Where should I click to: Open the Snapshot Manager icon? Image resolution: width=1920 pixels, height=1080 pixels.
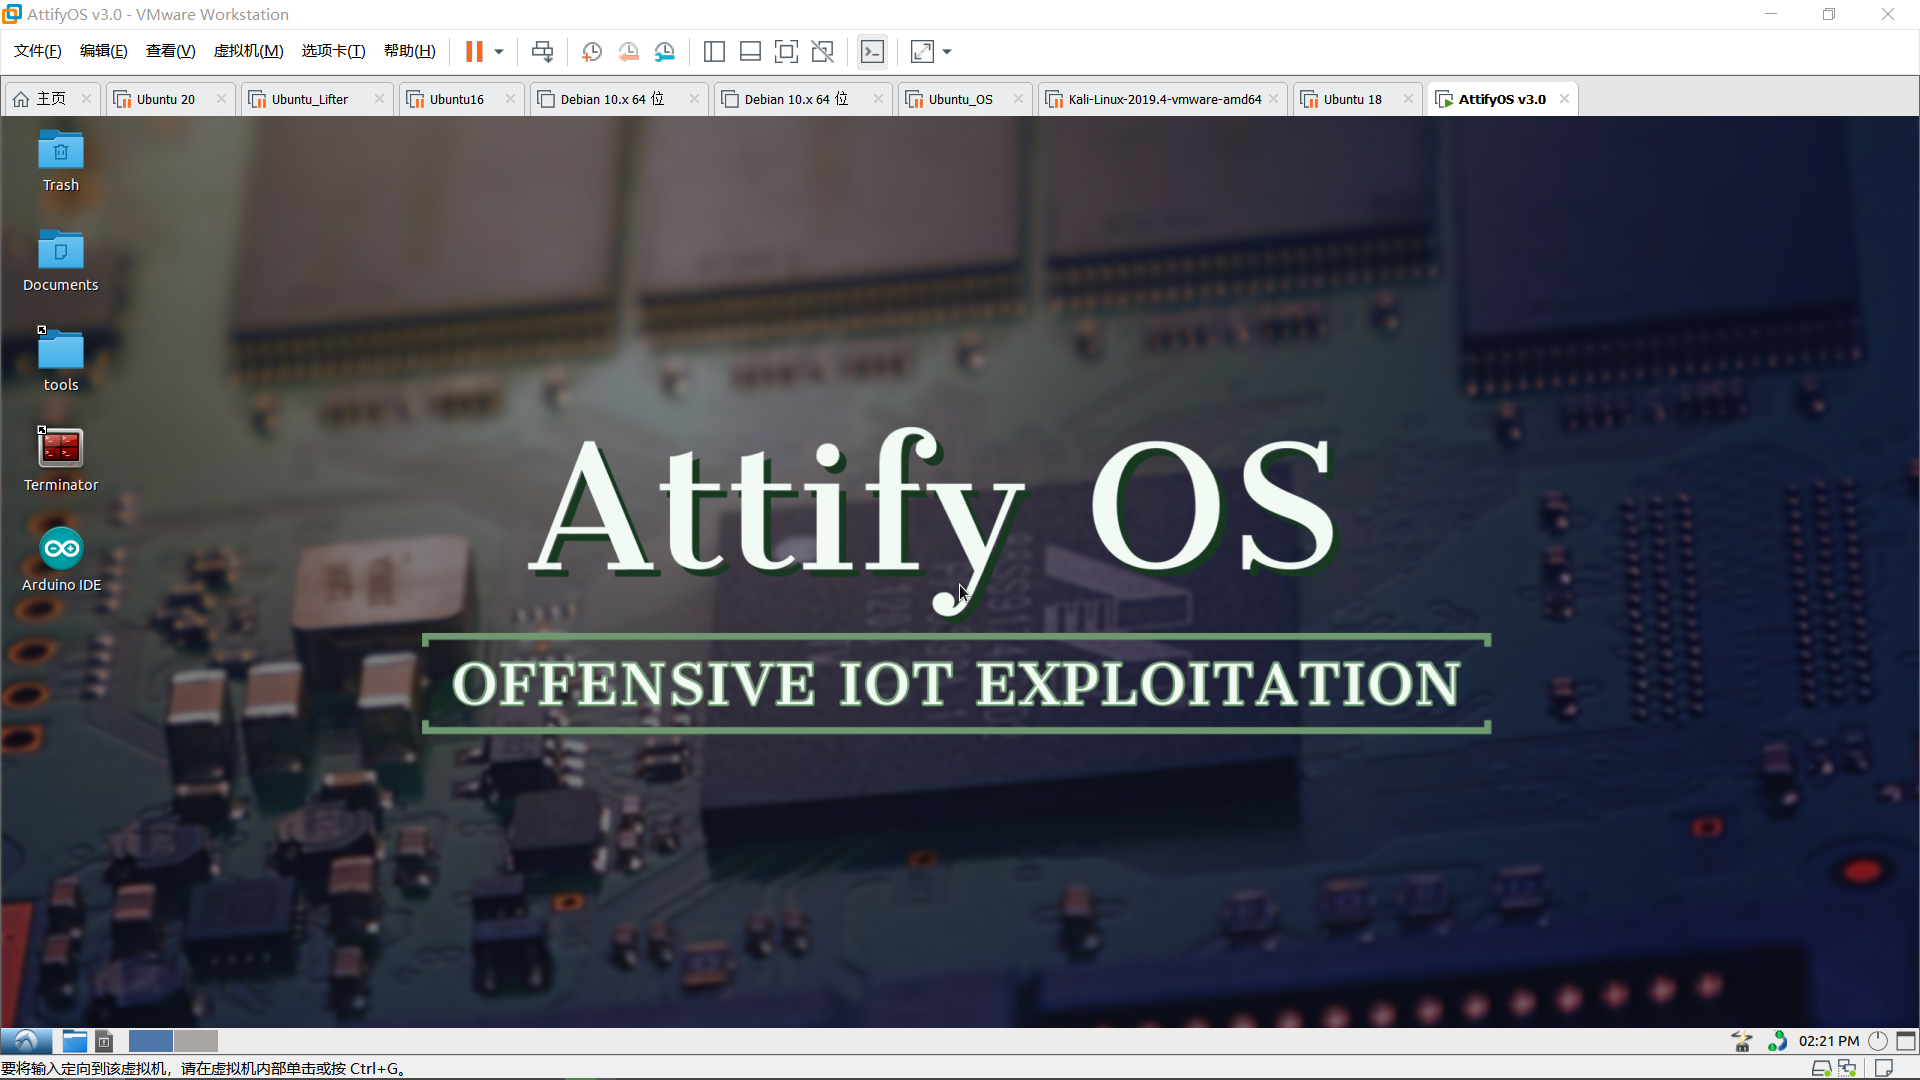[665, 52]
